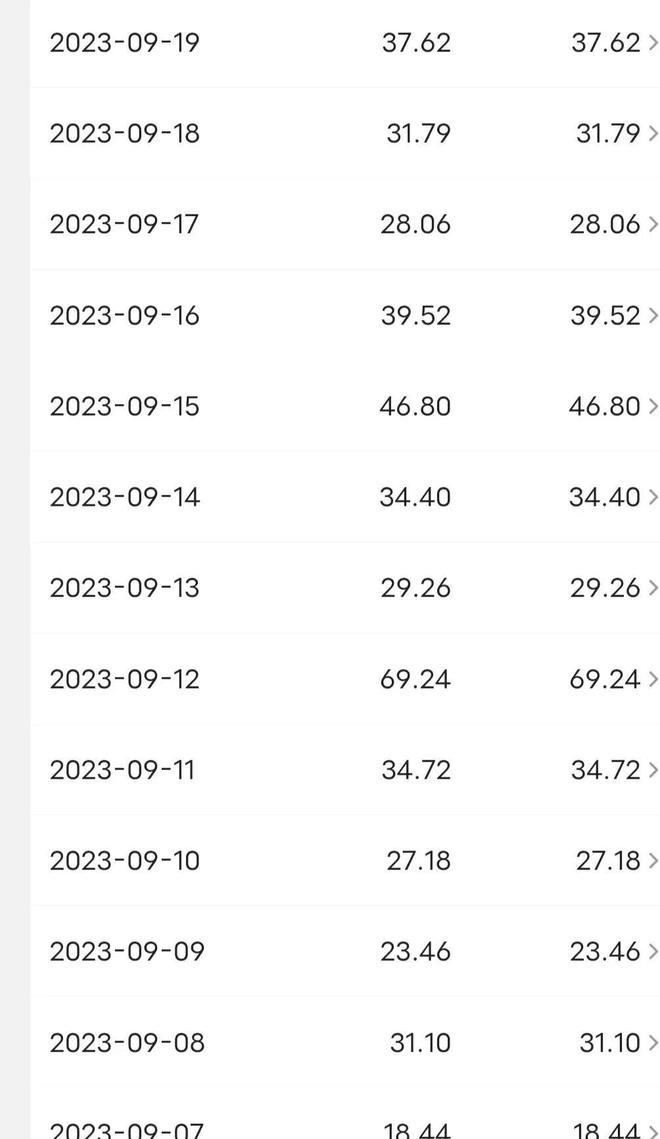The height and width of the screenshot is (1139, 660).
Task: Open the chevron for the 2023-09-09 row
Action: point(653,952)
